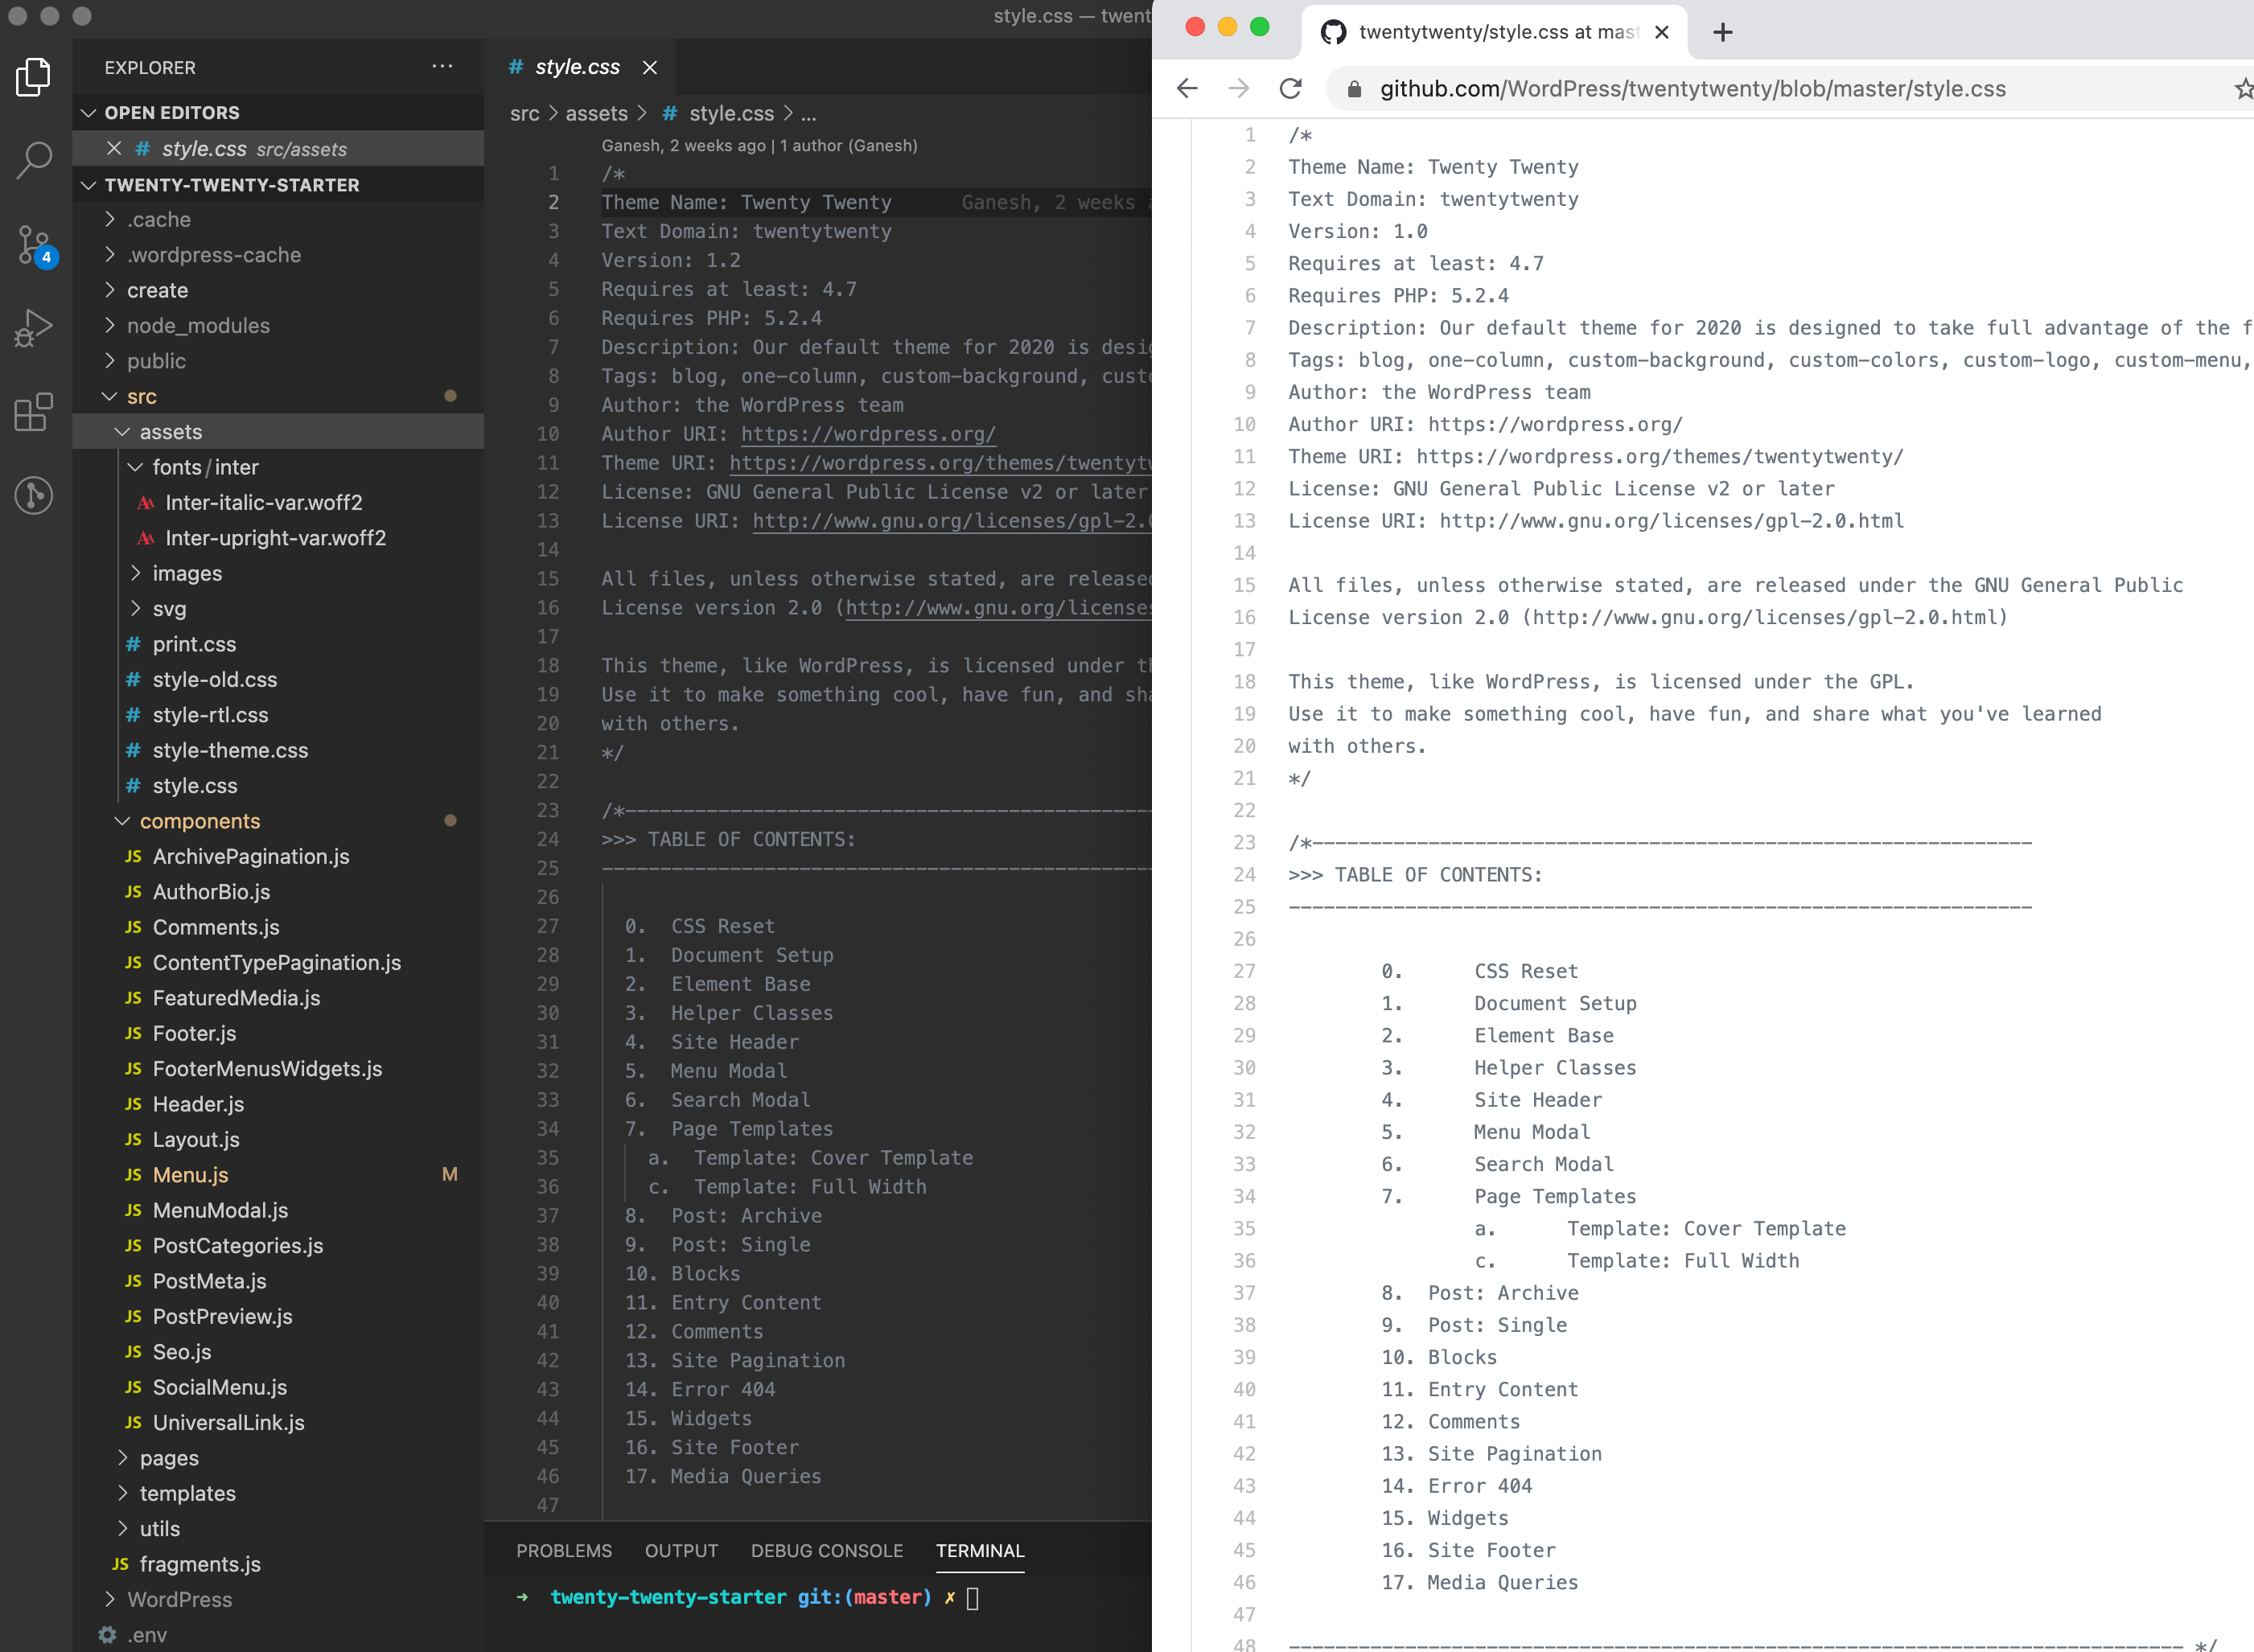Open style.css under assets folder
This screenshot has width=2254, height=1652.
pos(195,786)
